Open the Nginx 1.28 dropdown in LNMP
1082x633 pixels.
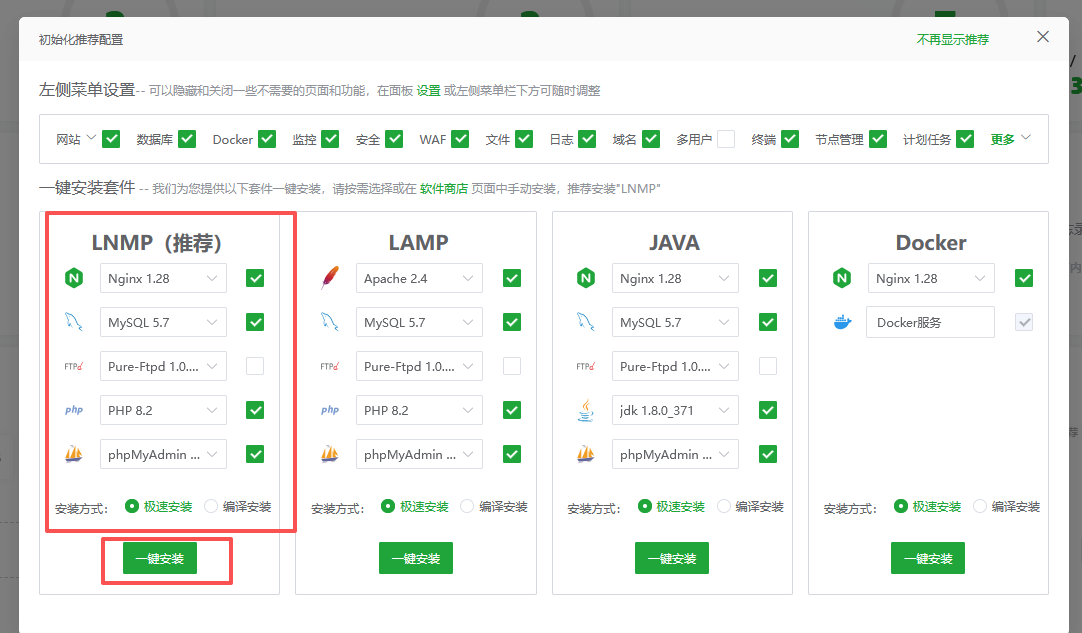click(163, 278)
